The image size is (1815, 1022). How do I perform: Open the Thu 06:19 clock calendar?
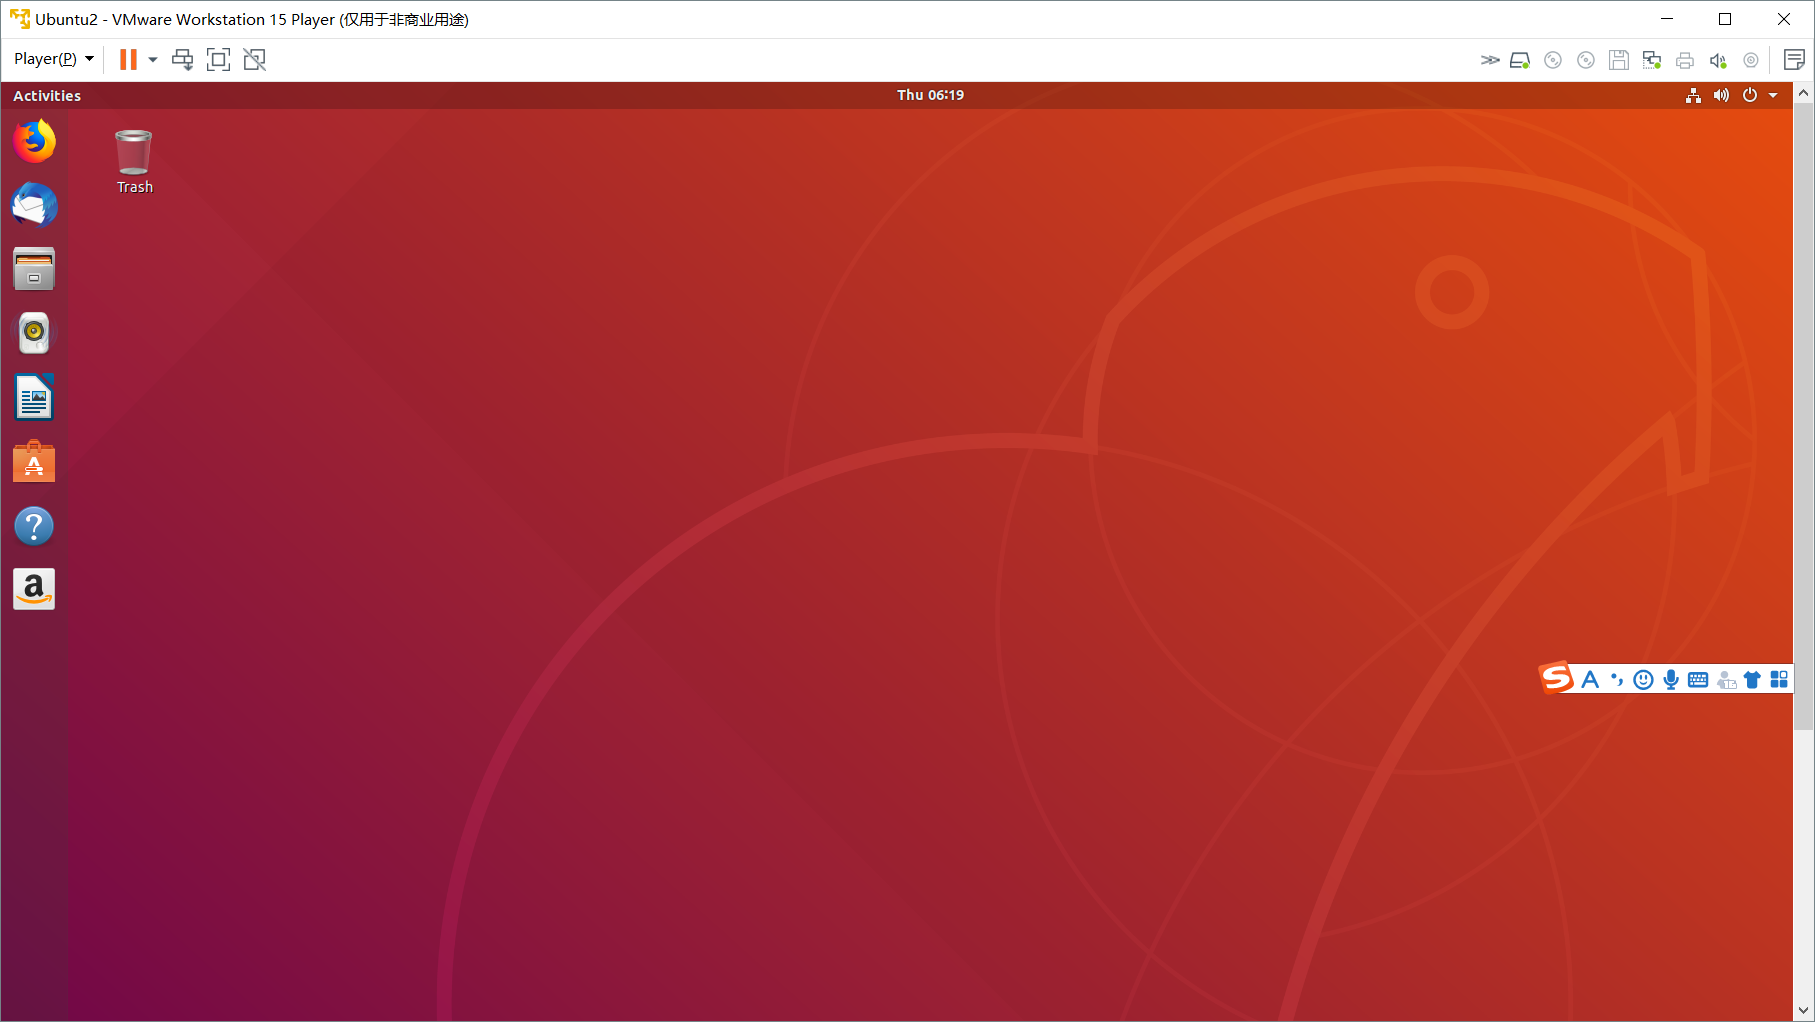point(930,95)
